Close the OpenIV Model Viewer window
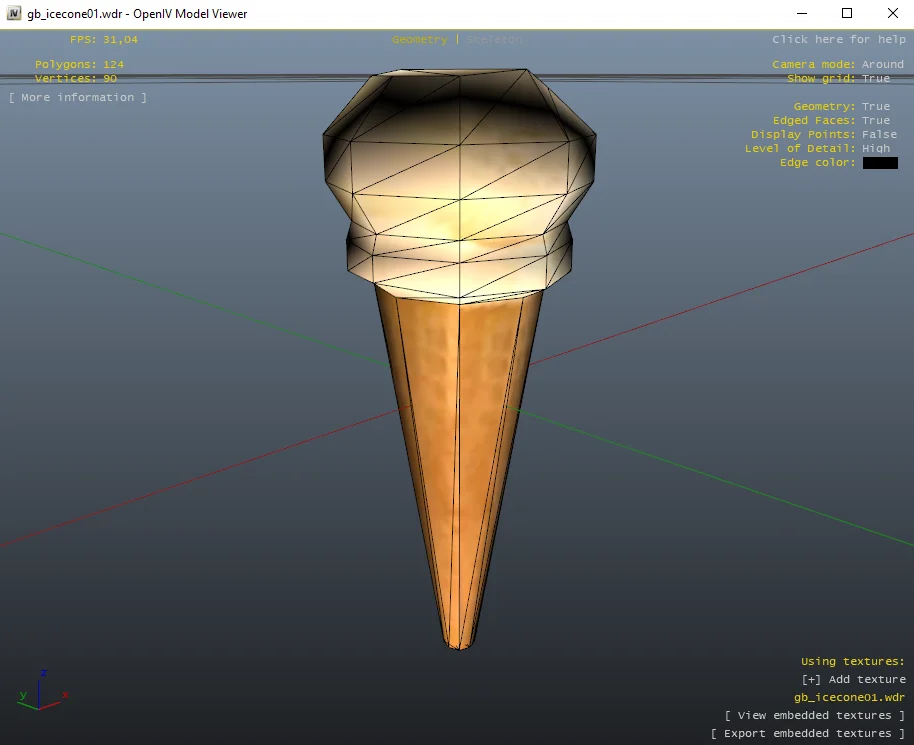This screenshot has width=914, height=745. [892, 14]
